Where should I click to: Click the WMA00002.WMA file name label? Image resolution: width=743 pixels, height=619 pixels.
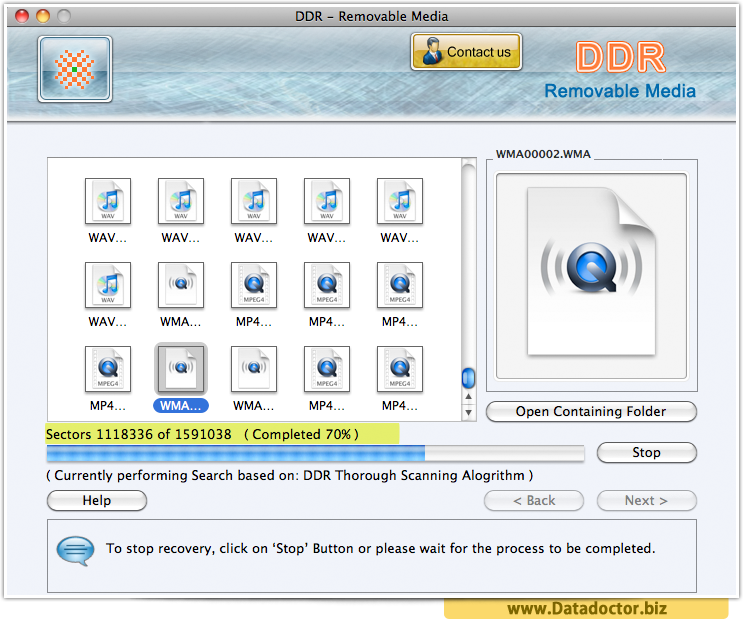tap(543, 154)
